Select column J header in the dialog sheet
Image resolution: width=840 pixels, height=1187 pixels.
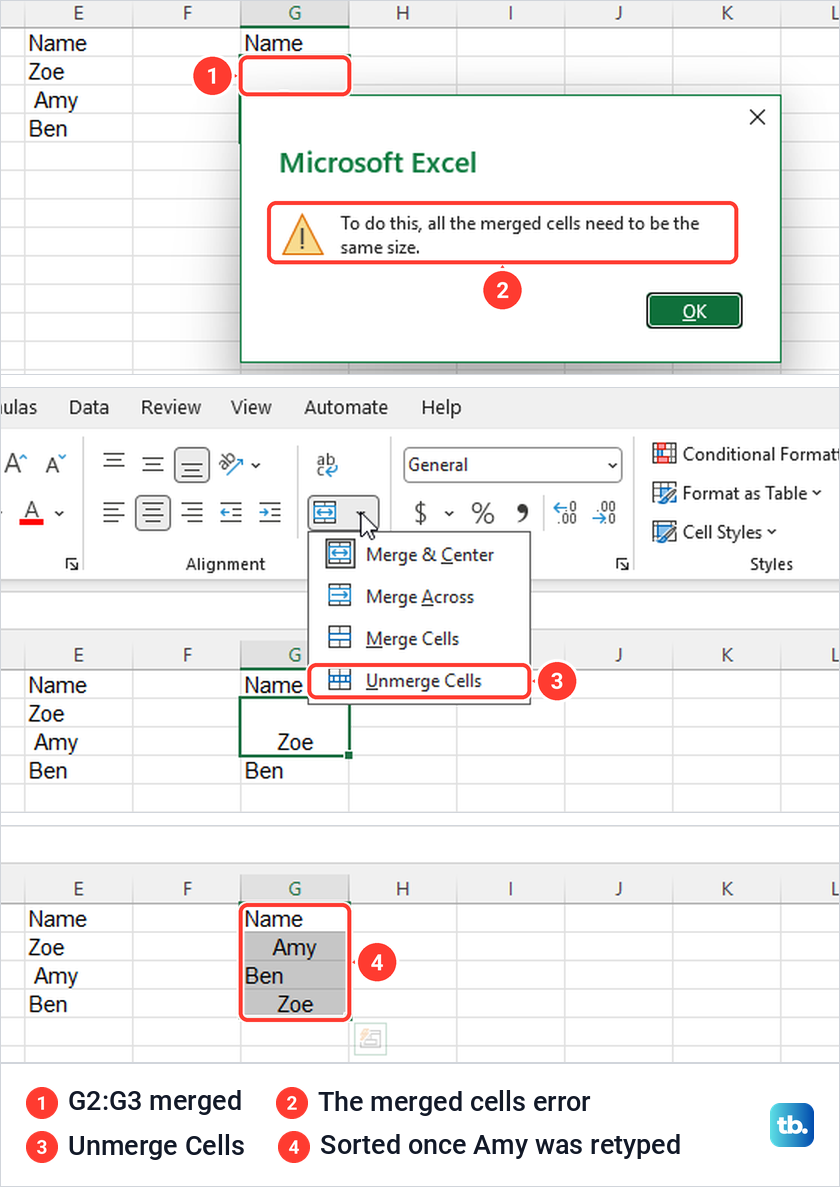[618, 13]
